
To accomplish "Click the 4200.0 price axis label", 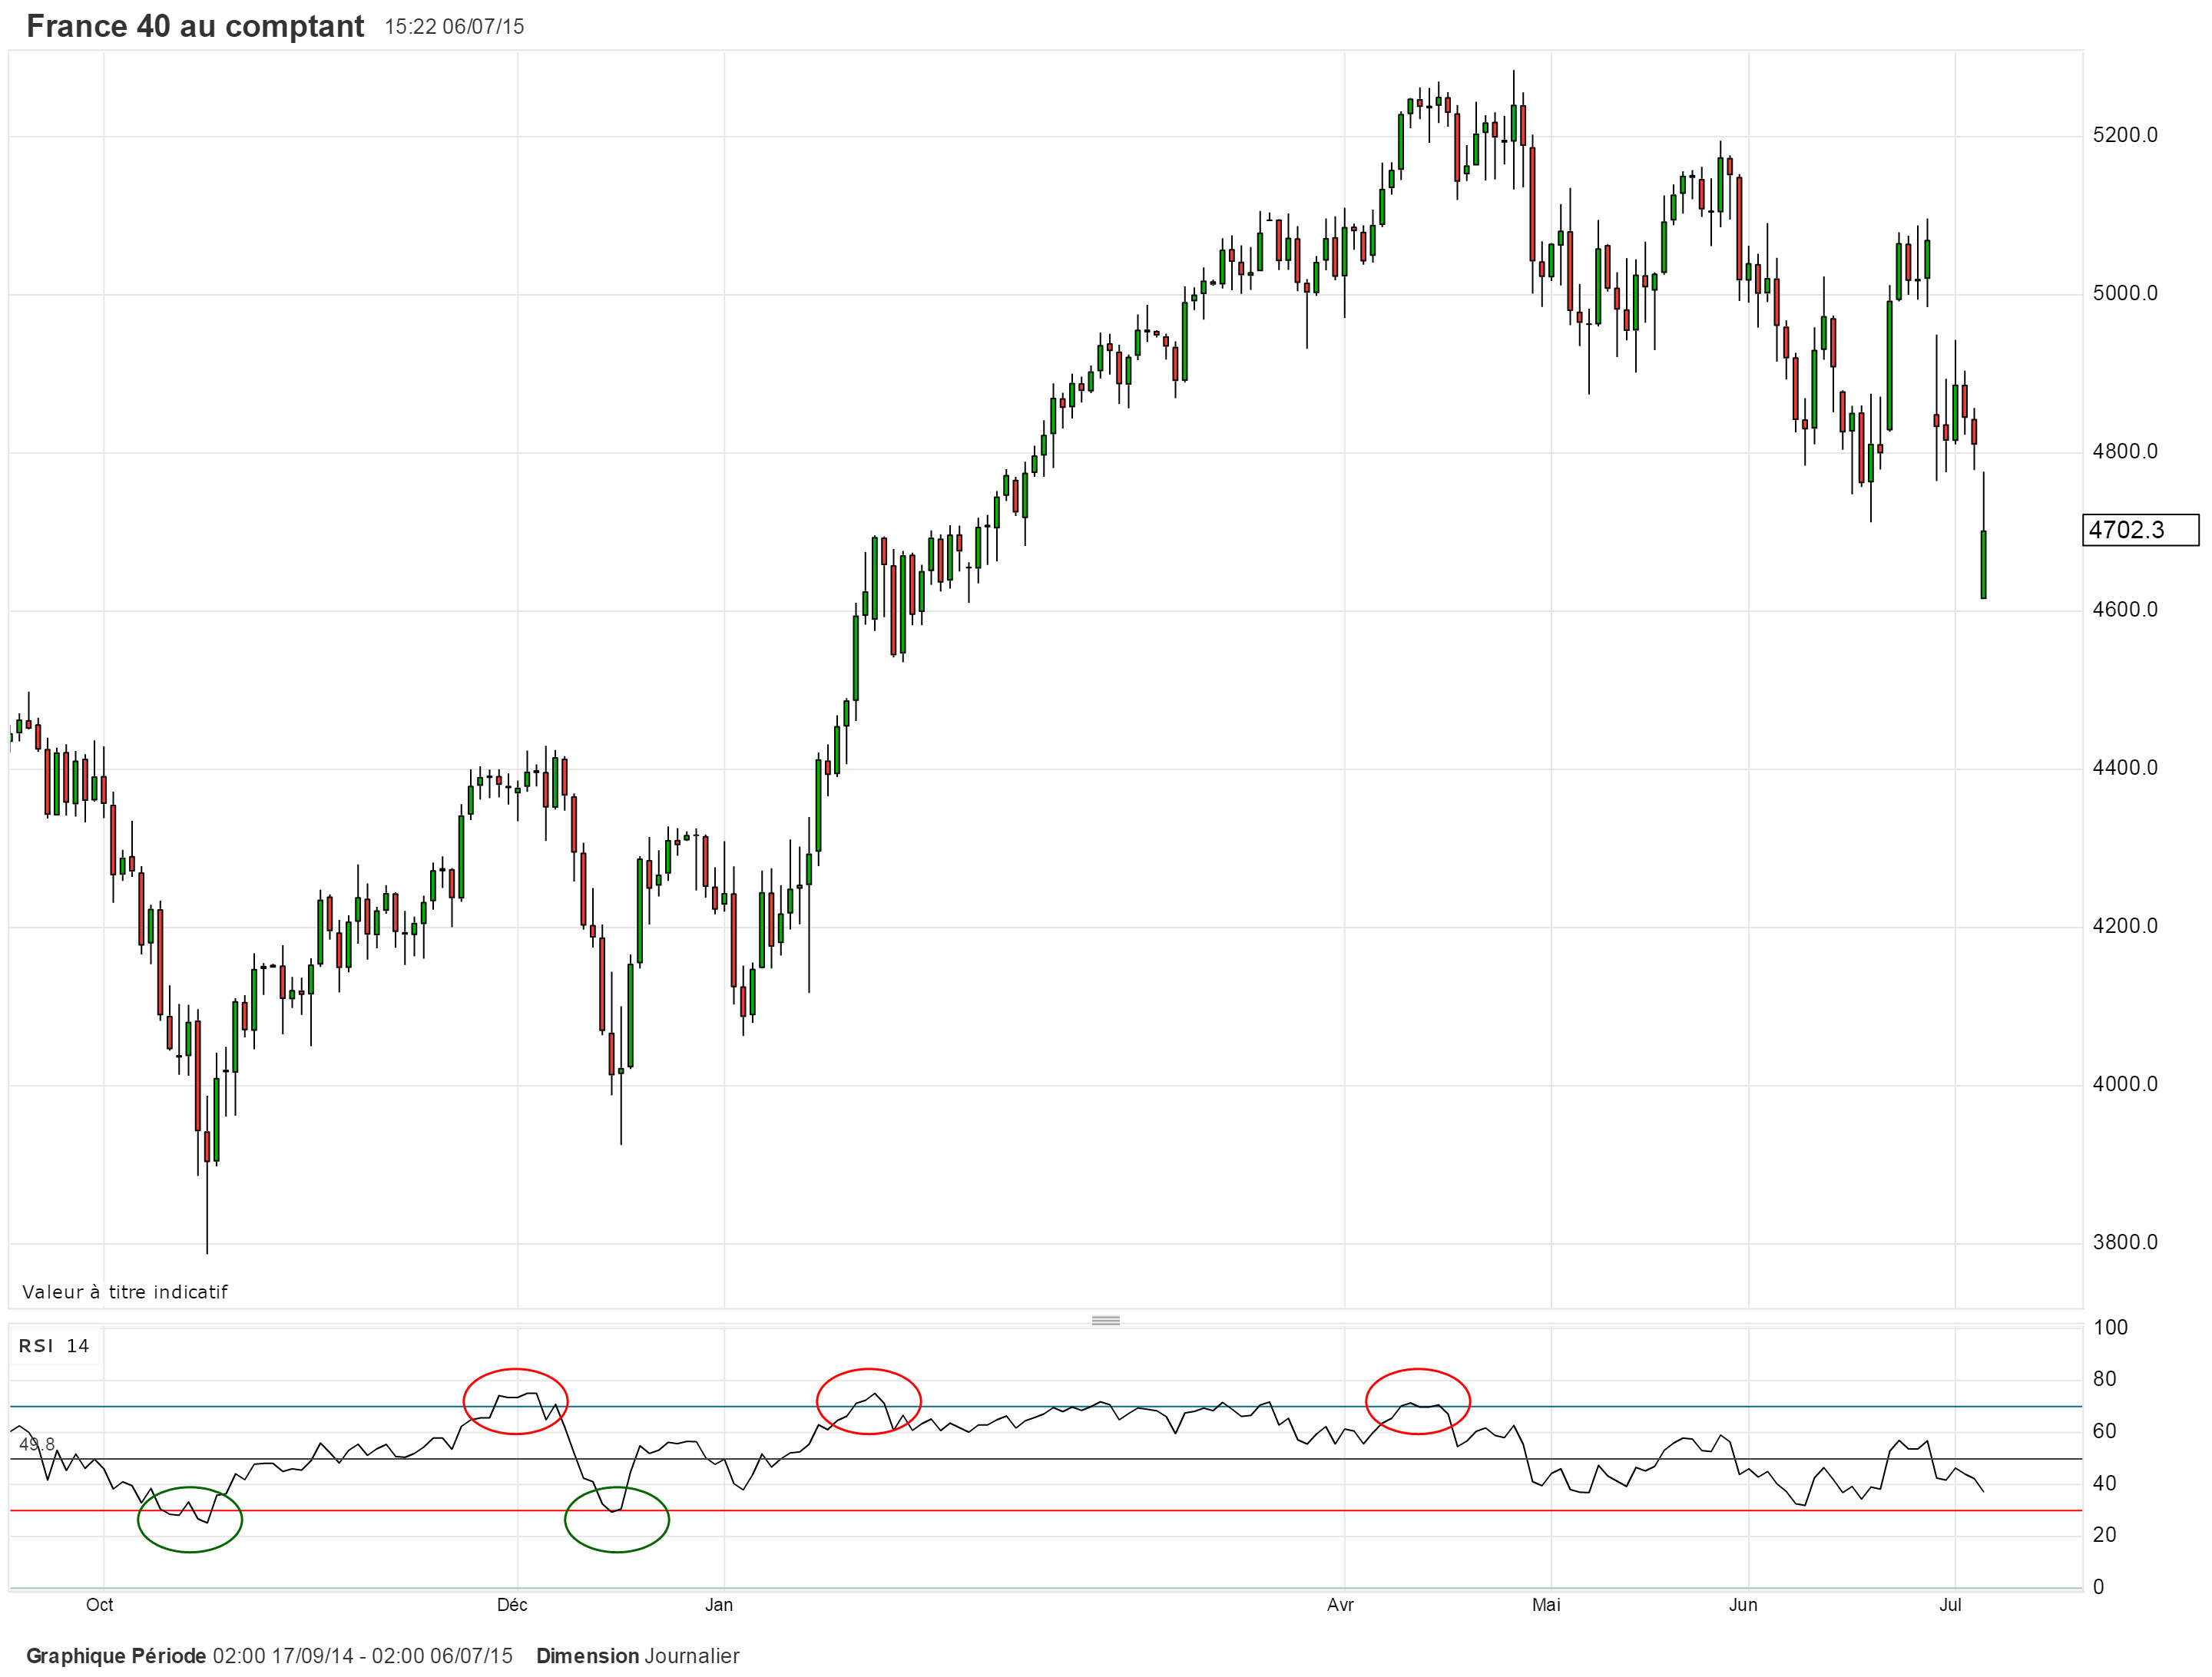I will point(2125,926).
